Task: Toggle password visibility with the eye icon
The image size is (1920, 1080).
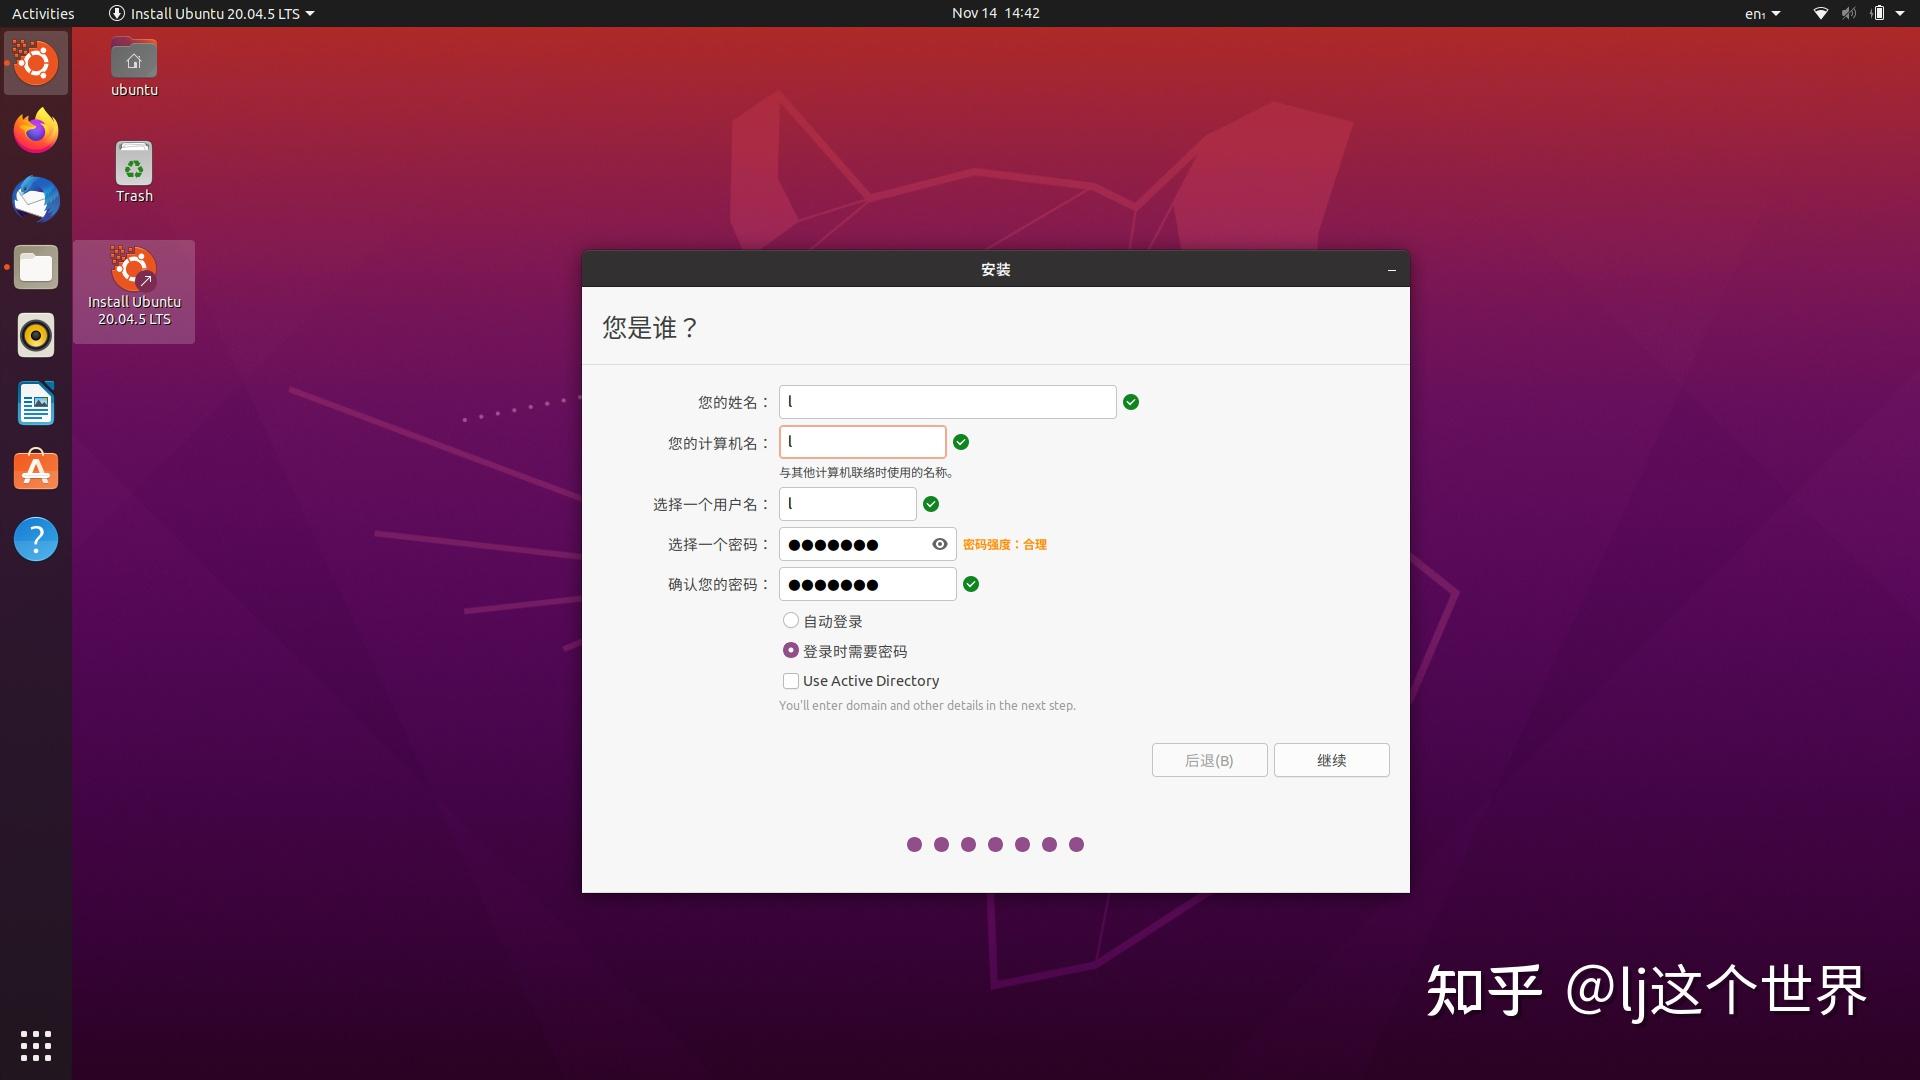Action: pos(938,544)
